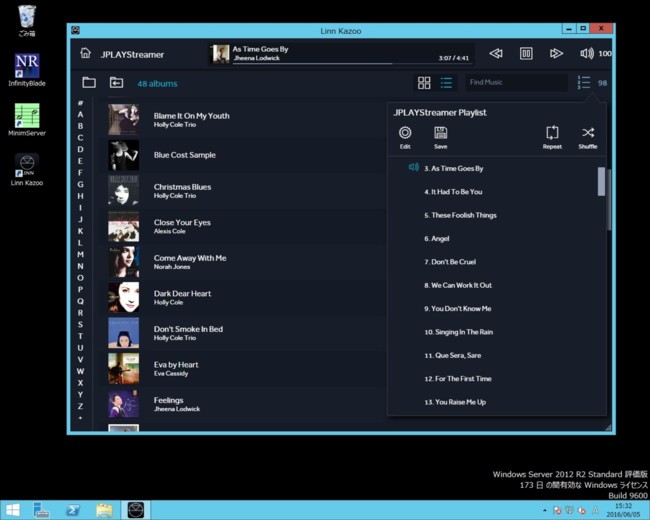Go back up one folder level
This screenshot has height=520, width=650.
coord(116,83)
